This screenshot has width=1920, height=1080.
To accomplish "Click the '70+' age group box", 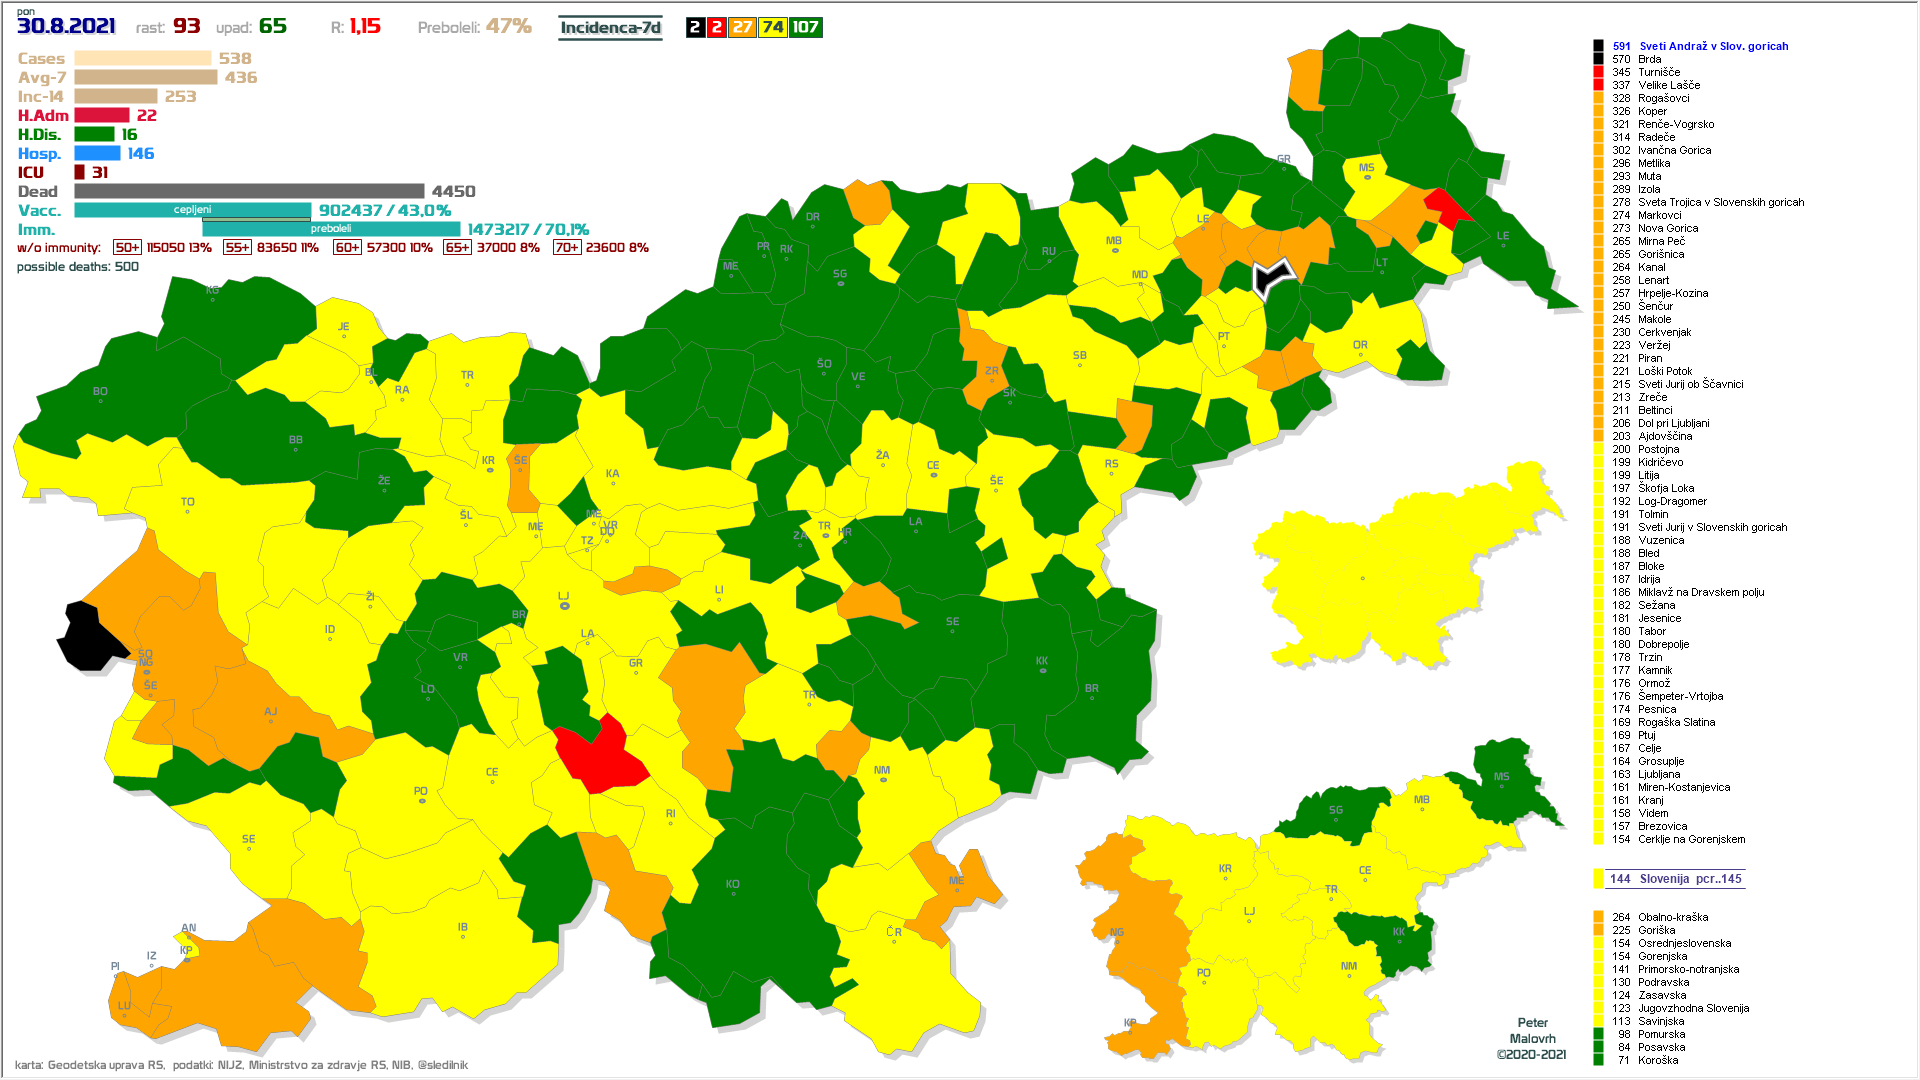I will coord(566,247).
